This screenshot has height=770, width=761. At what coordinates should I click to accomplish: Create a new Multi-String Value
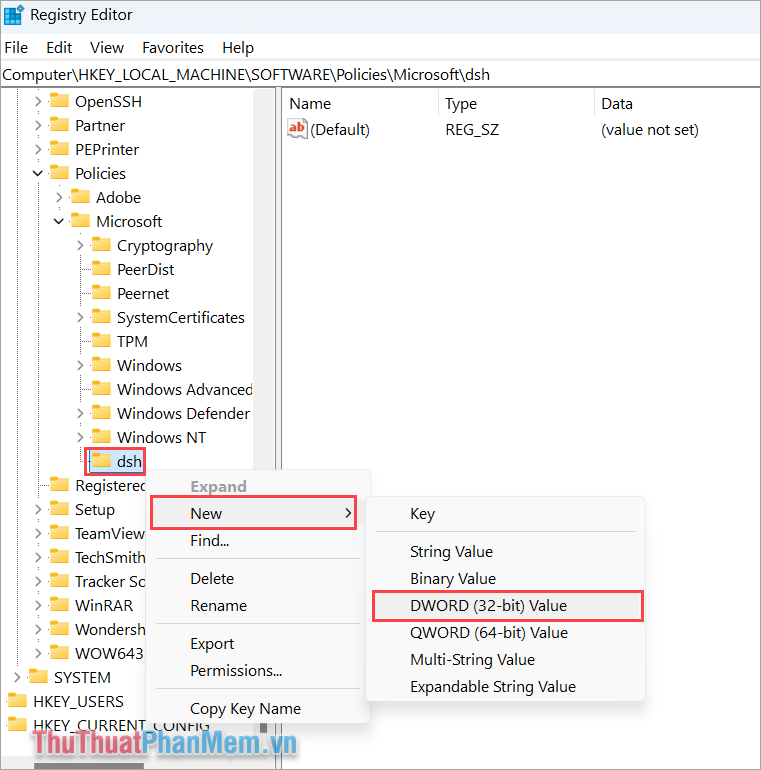[x=506, y=660]
